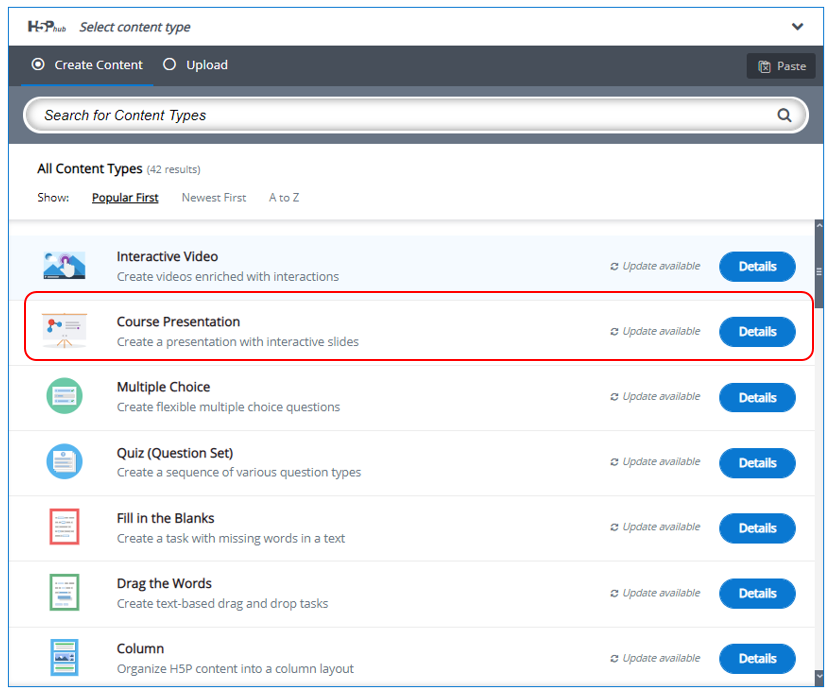Click the Course Presentation icon
The width and height of the screenshot is (836, 694).
click(64, 331)
